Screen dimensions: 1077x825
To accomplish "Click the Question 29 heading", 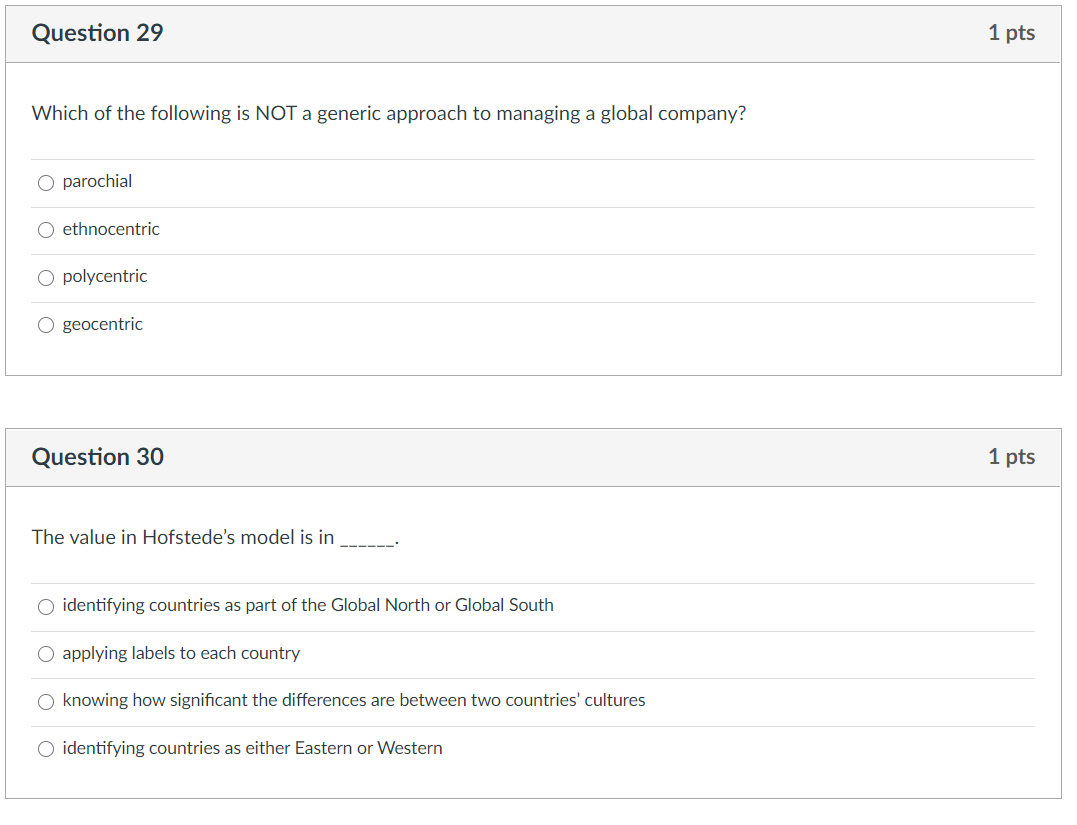I will click(98, 33).
